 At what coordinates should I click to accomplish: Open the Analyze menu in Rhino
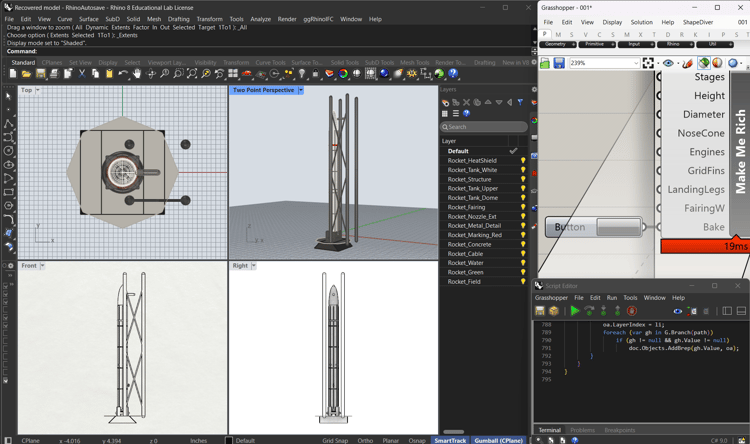(x=260, y=19)
